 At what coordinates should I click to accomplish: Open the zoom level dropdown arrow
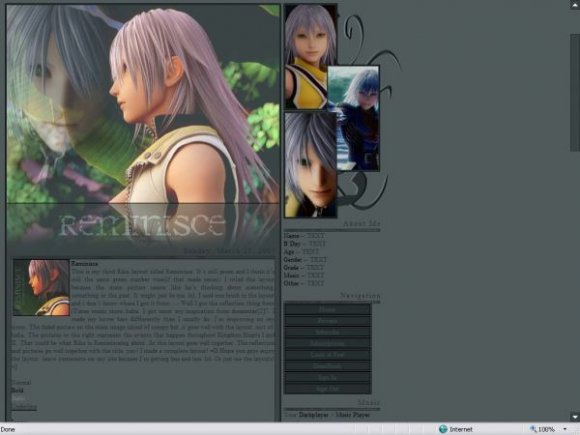coord(565,429)
